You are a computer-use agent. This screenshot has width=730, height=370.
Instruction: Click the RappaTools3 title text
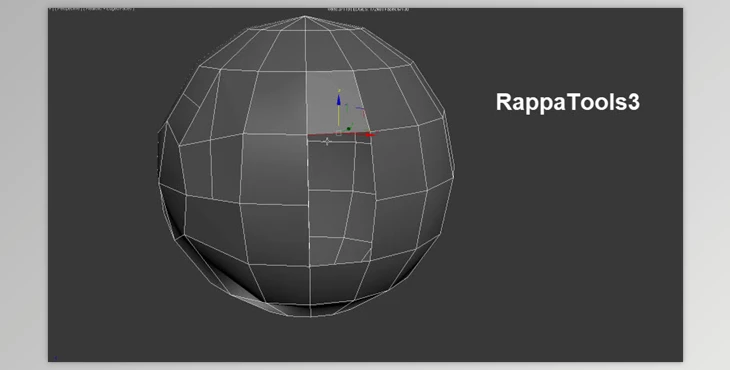click(x=568, y=102)
